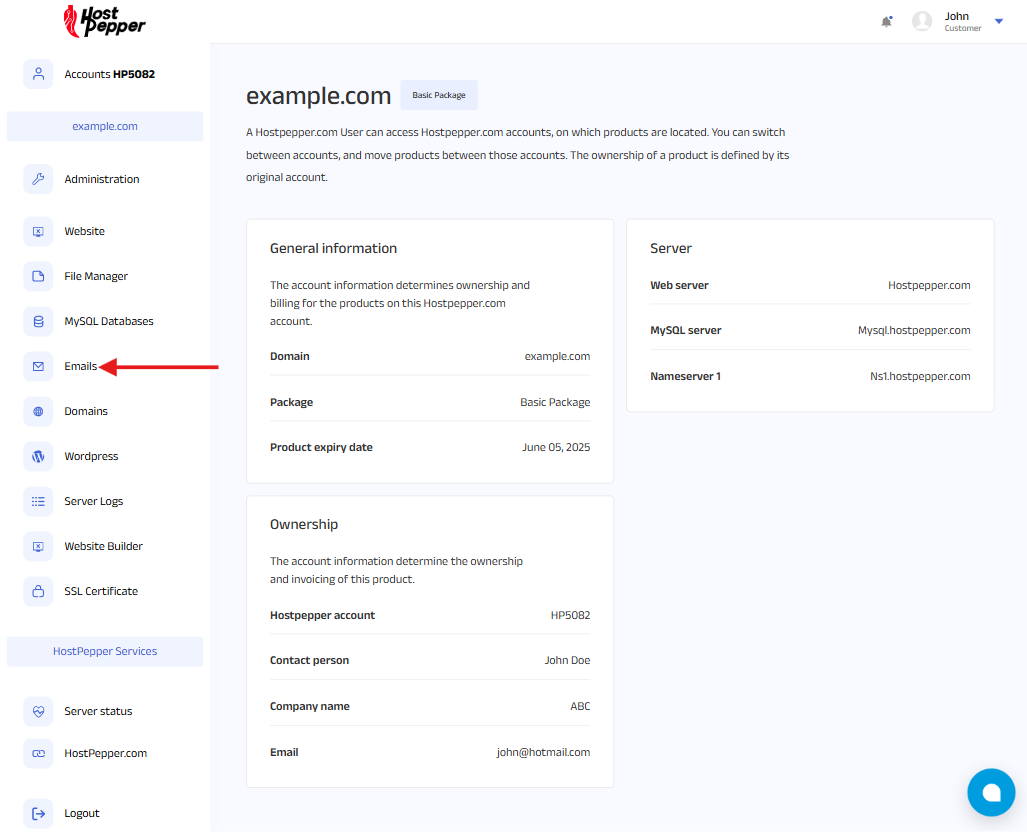Select the File Manager folder icon
This screenshot has height=832, width=1027.
click(38, 276)
